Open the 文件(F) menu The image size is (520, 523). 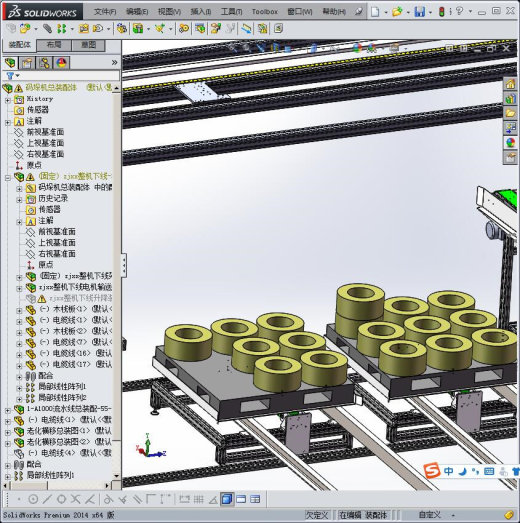105,12
